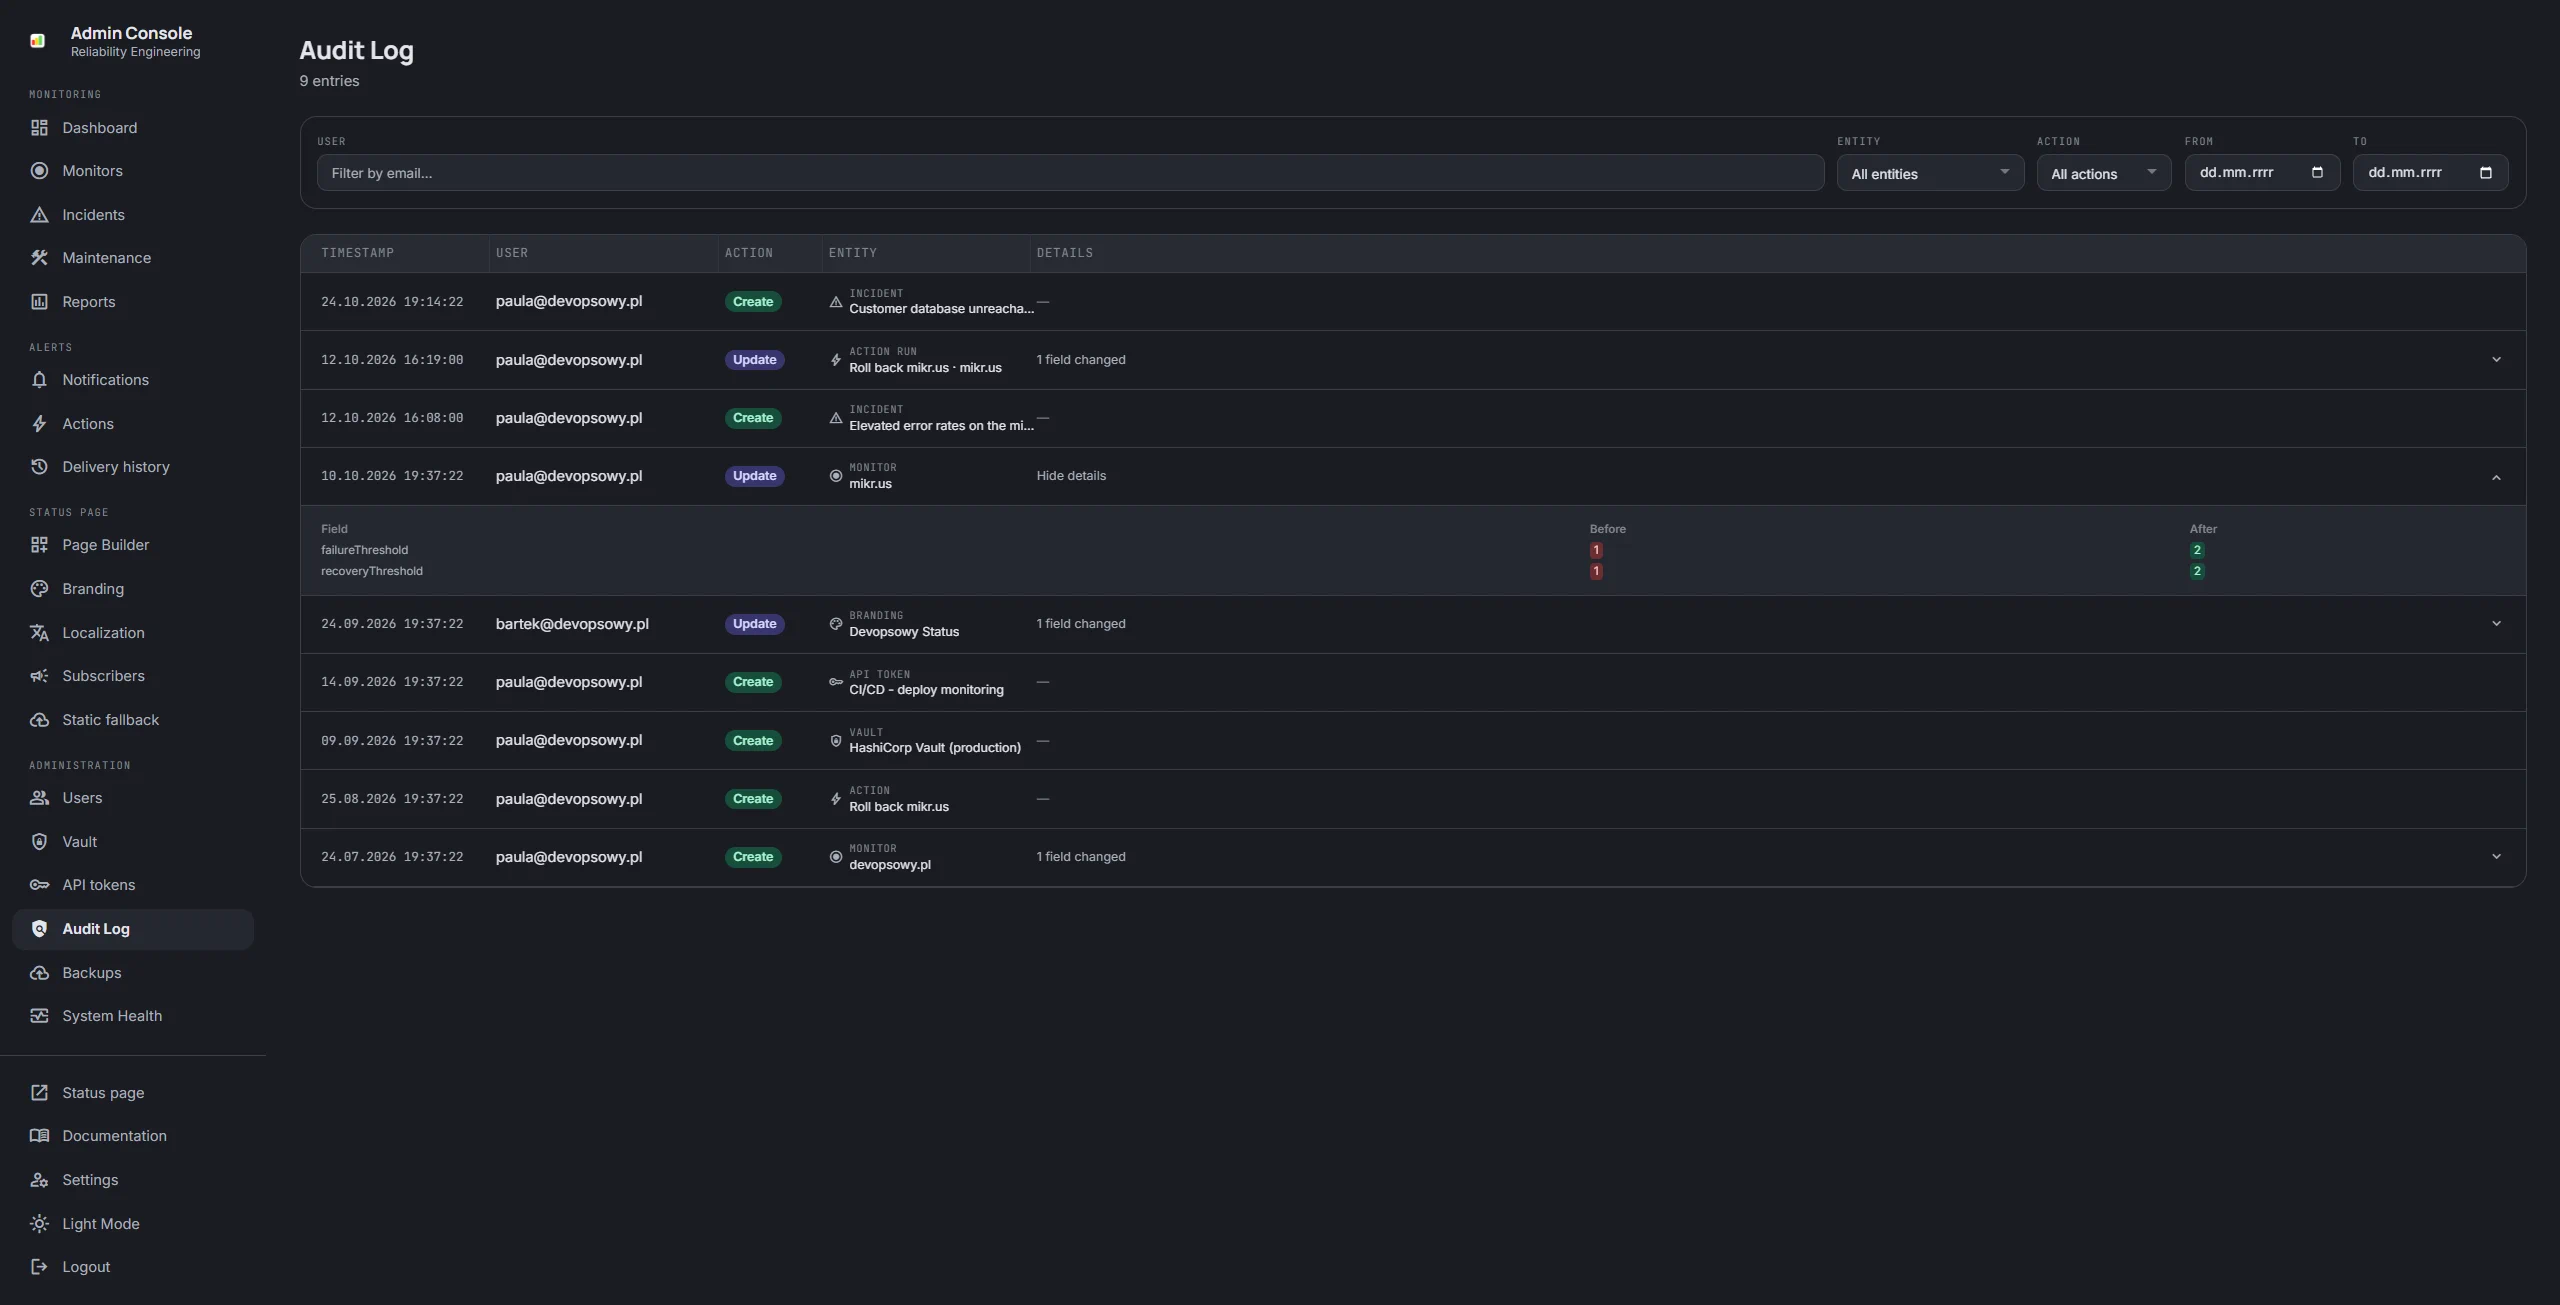Expand the Roll back mikr.us action run row
Image resolution: width=2560 pixels, height=1305 pixels.
[2496, 360]
